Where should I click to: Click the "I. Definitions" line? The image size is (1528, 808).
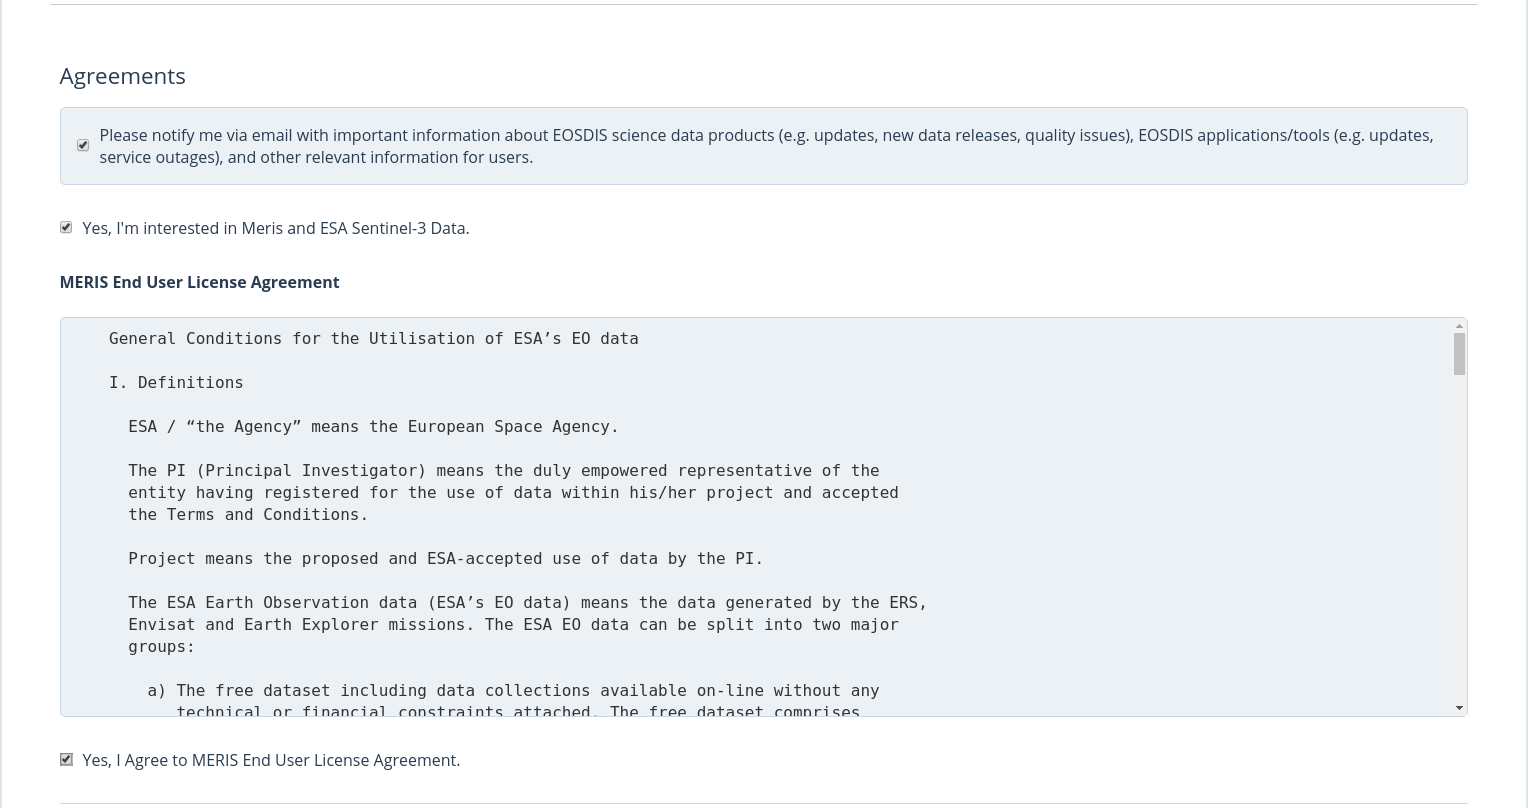pyautogui.click(x=176, y=382)
